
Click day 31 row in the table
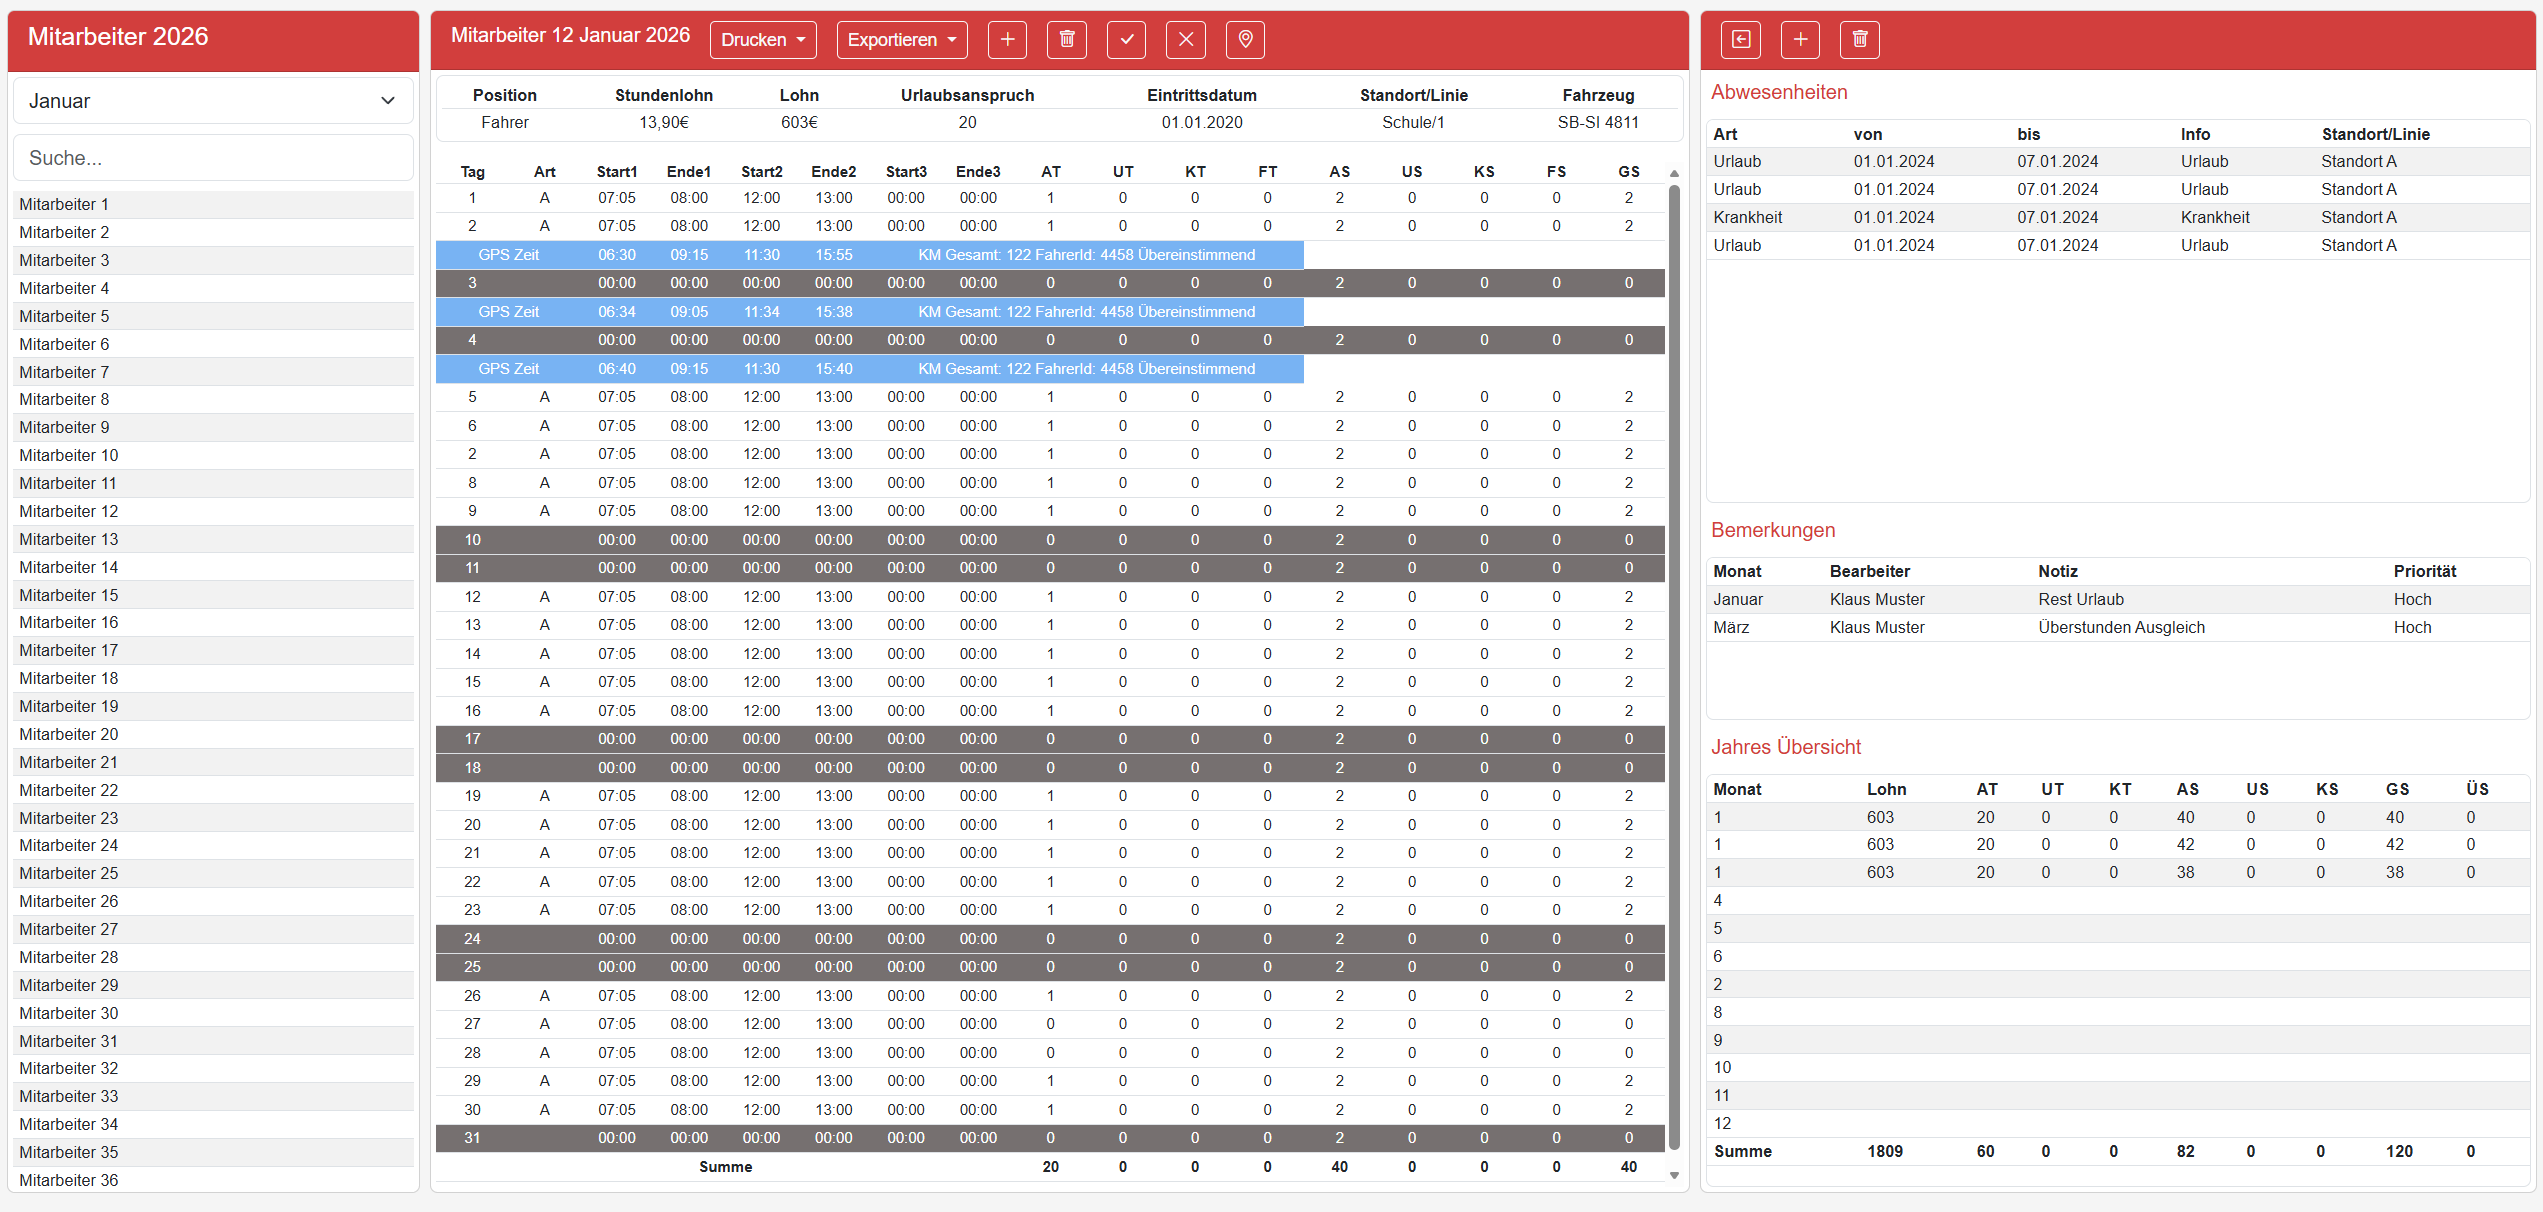1050,1138
